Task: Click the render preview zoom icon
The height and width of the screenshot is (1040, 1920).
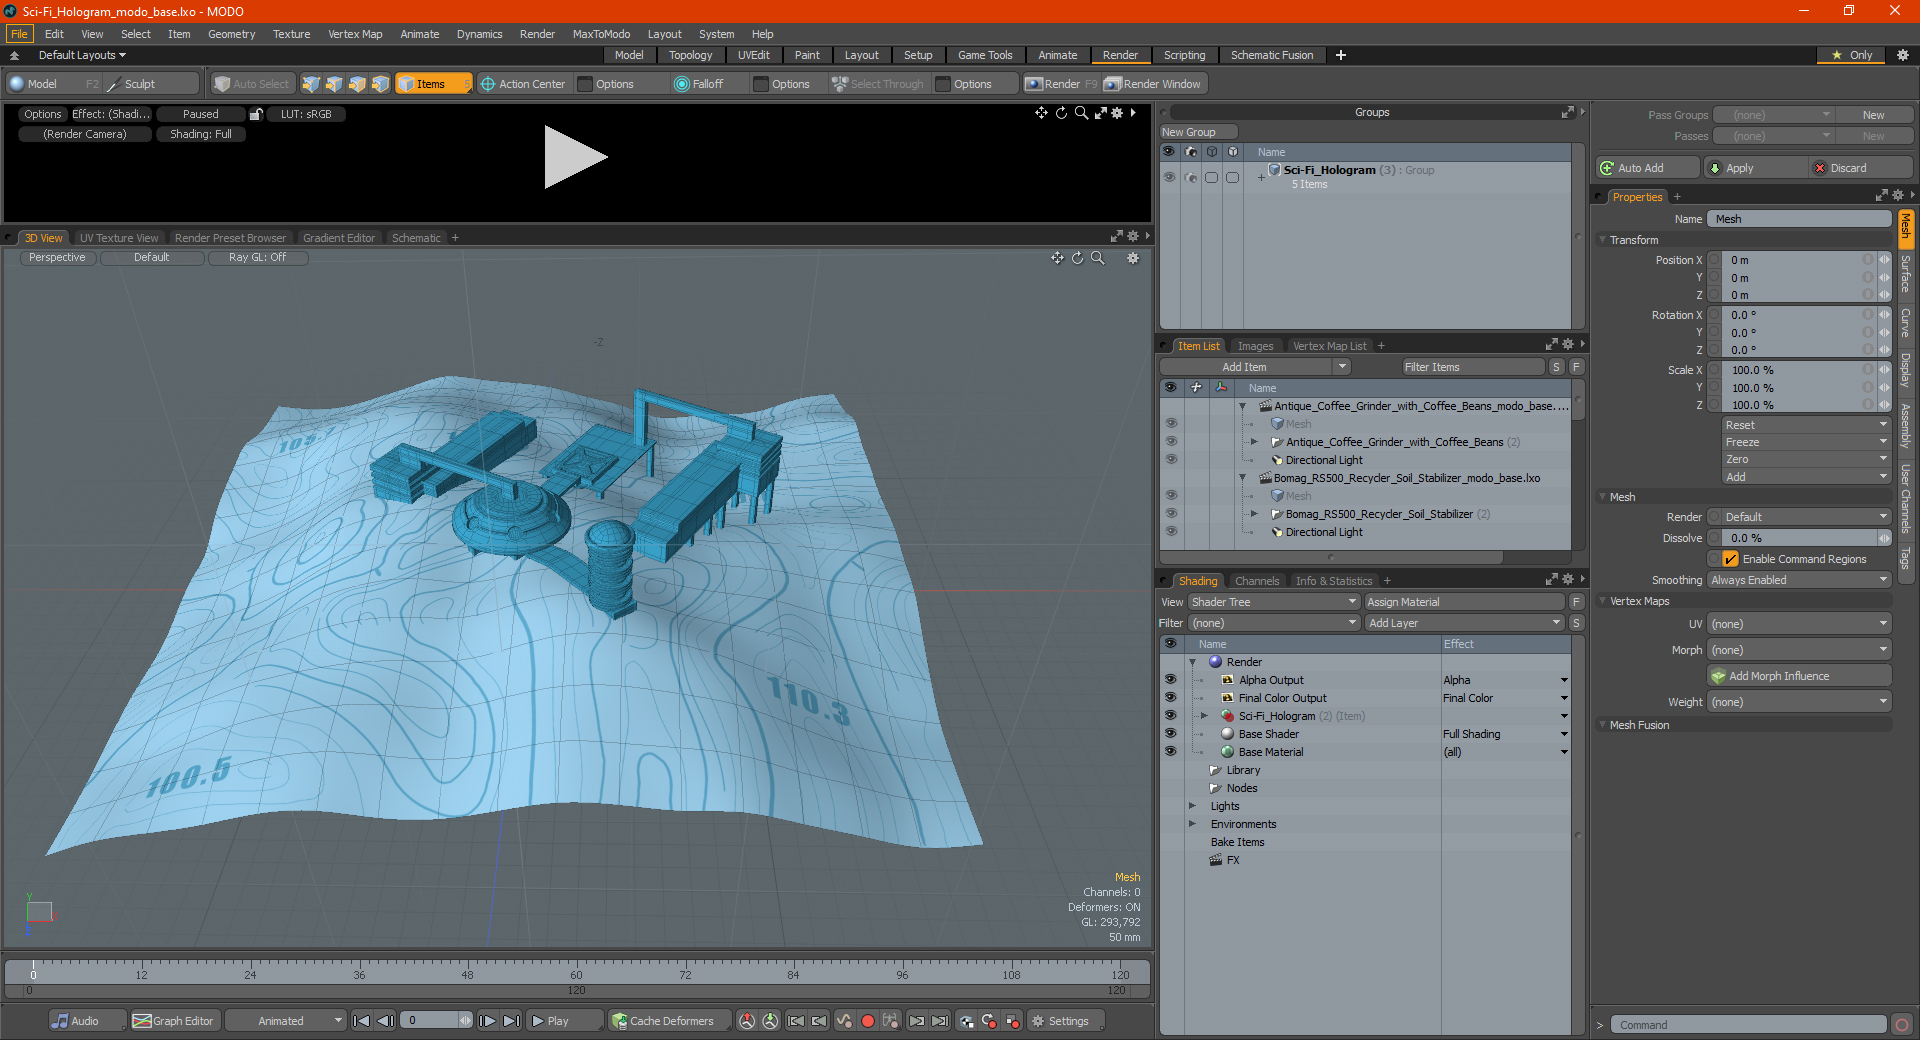Action: (1081, 113)
